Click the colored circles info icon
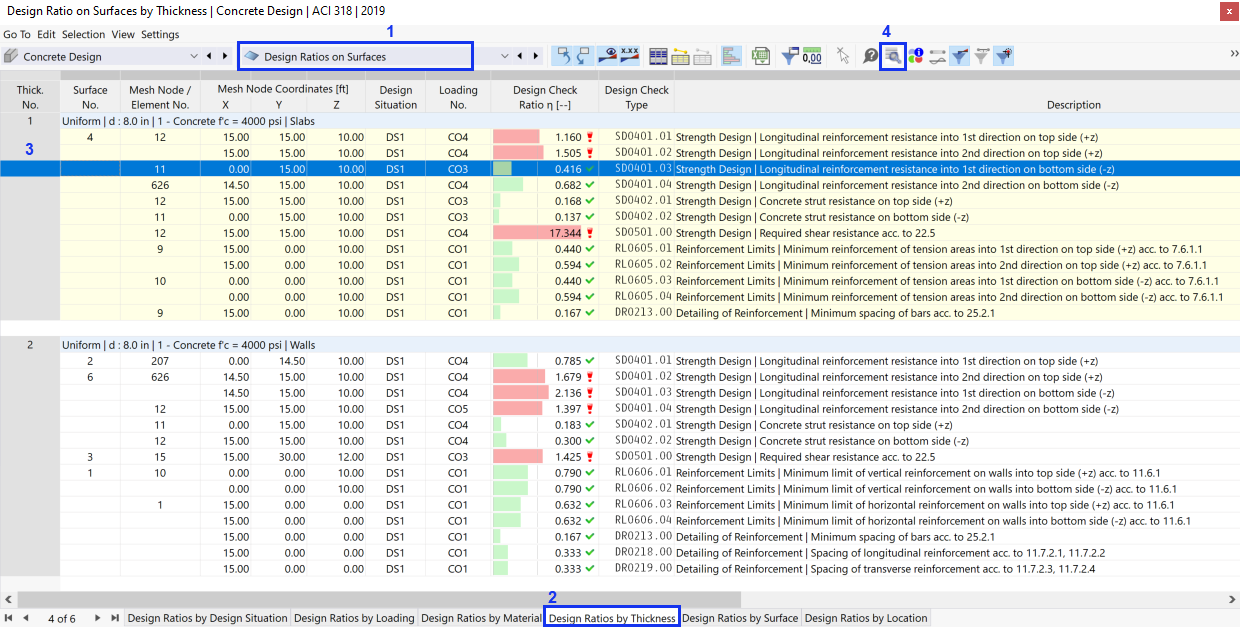 pos(915,57)
